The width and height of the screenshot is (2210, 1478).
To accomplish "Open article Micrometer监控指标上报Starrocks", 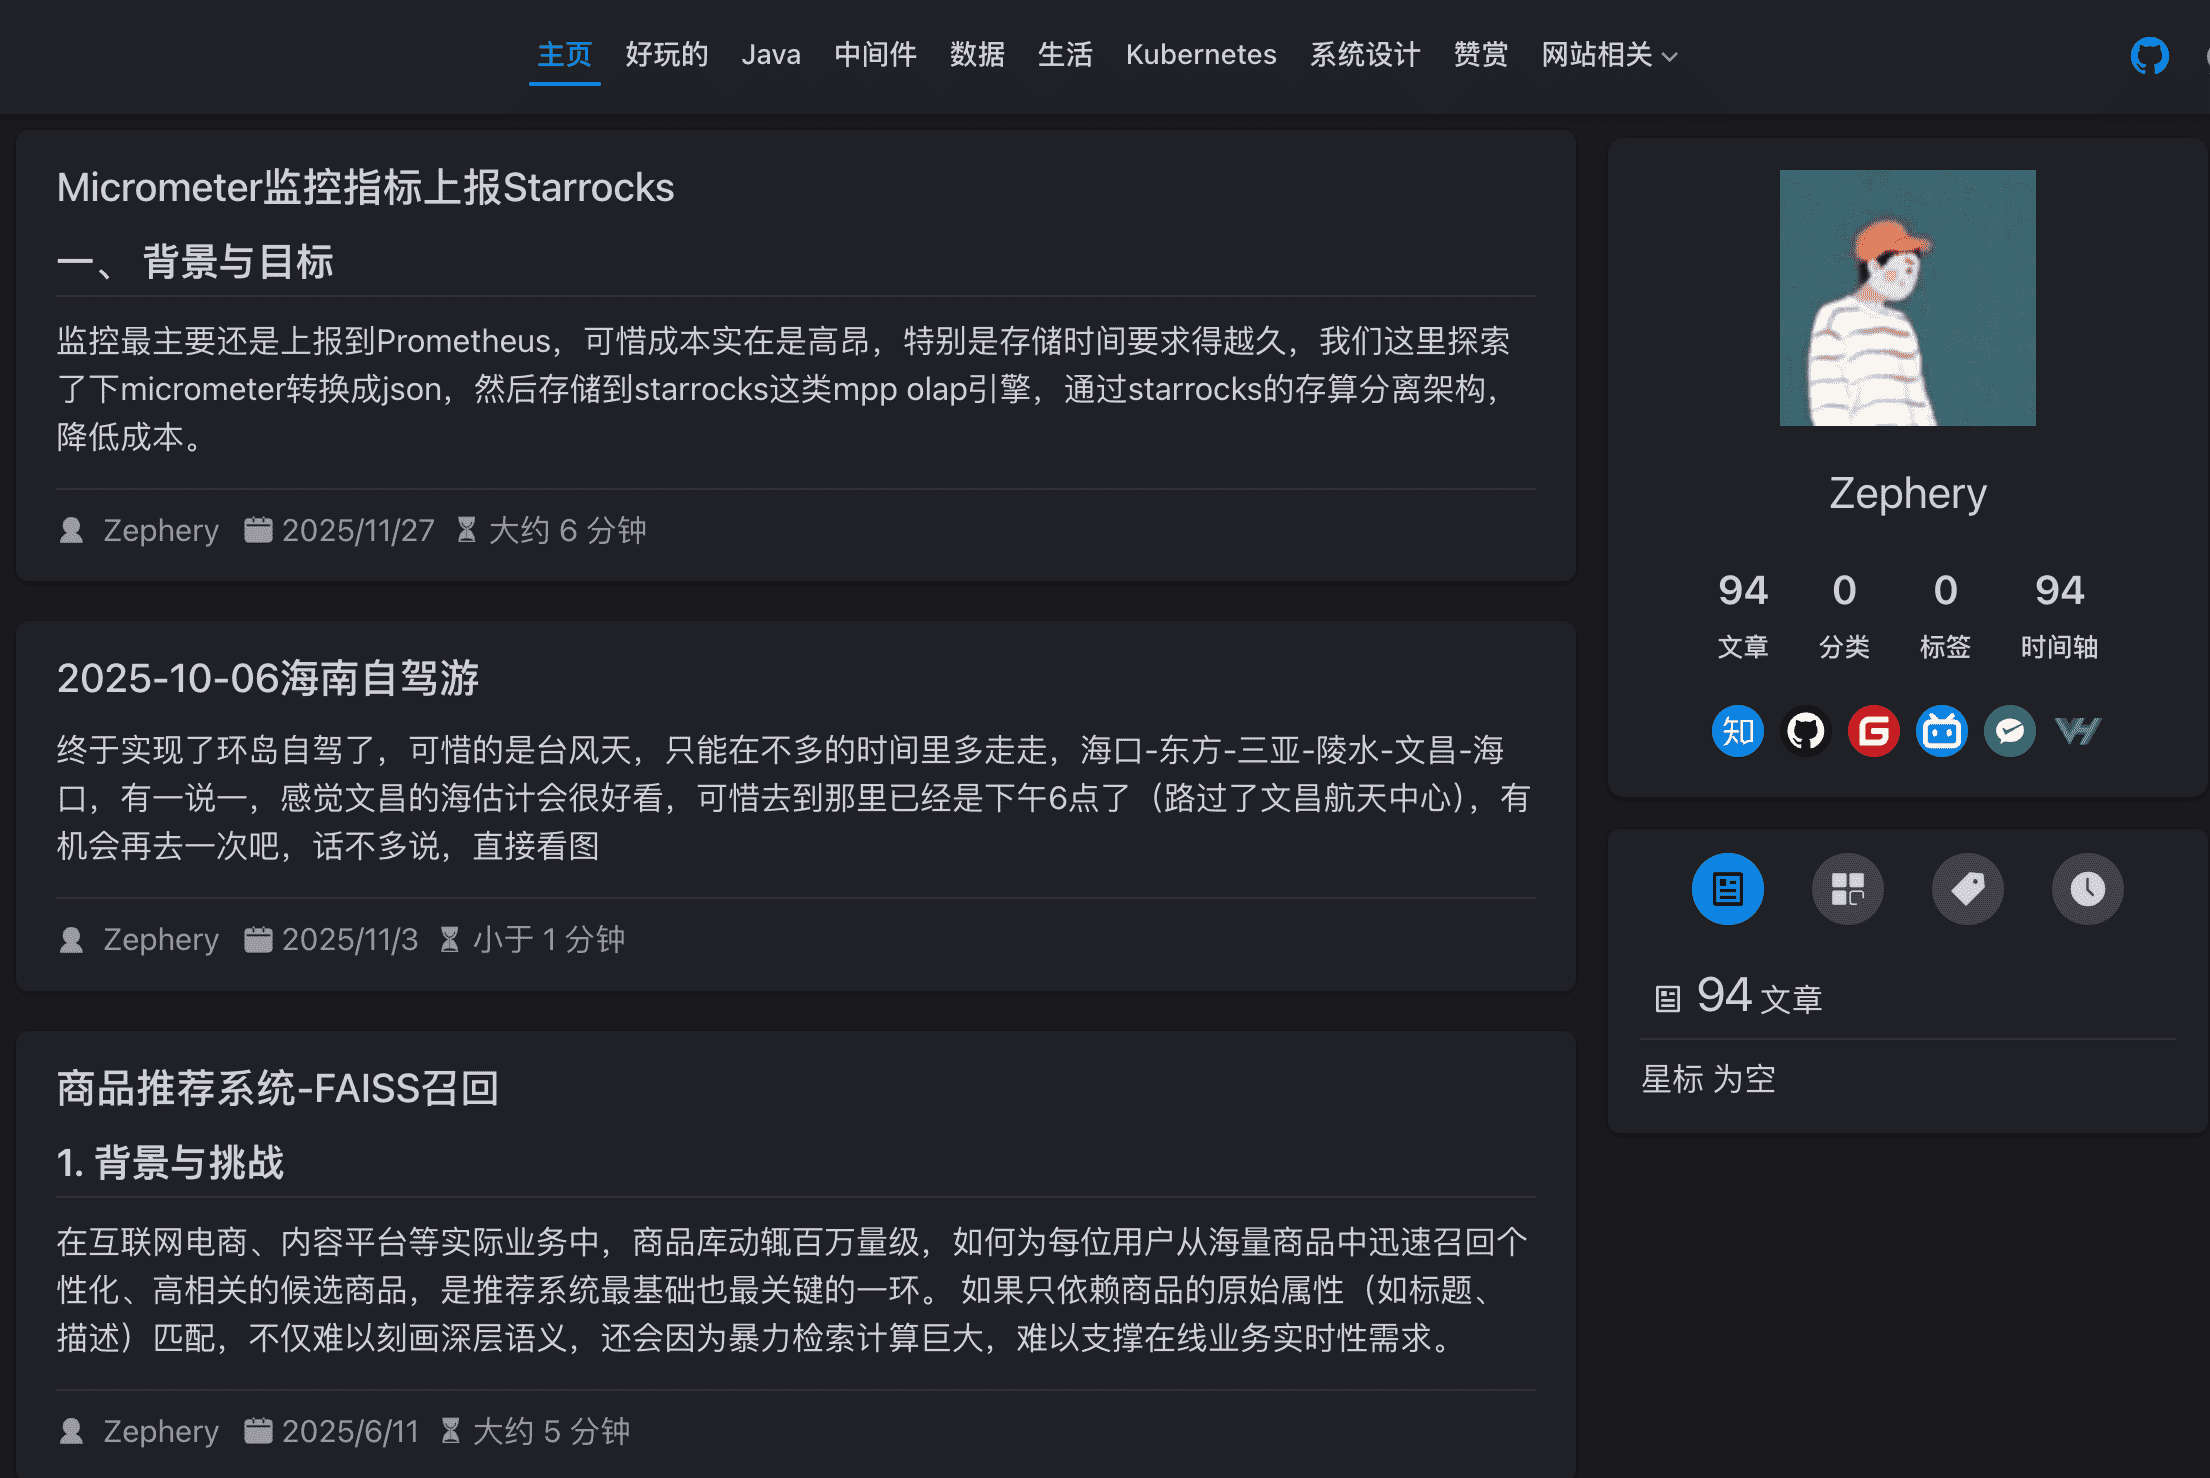I will pyautogui.click(x=366, y=188).
